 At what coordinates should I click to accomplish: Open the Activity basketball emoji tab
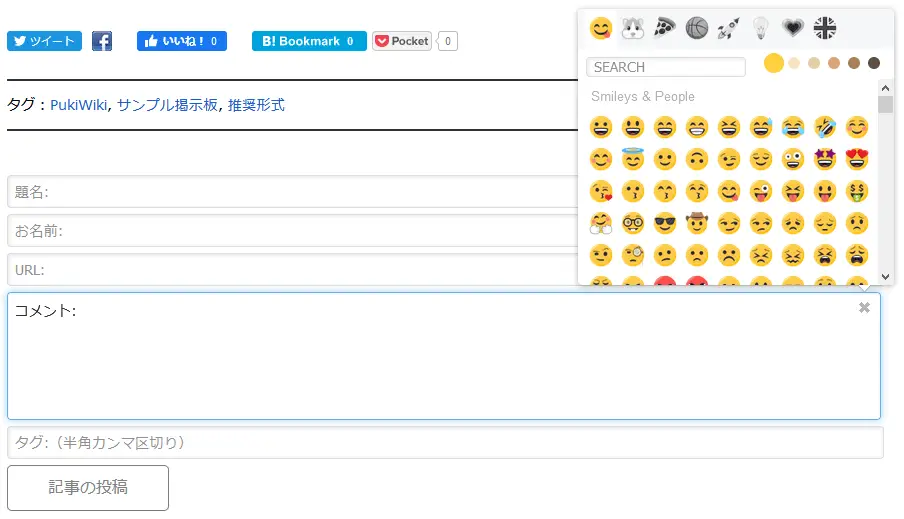696,28
